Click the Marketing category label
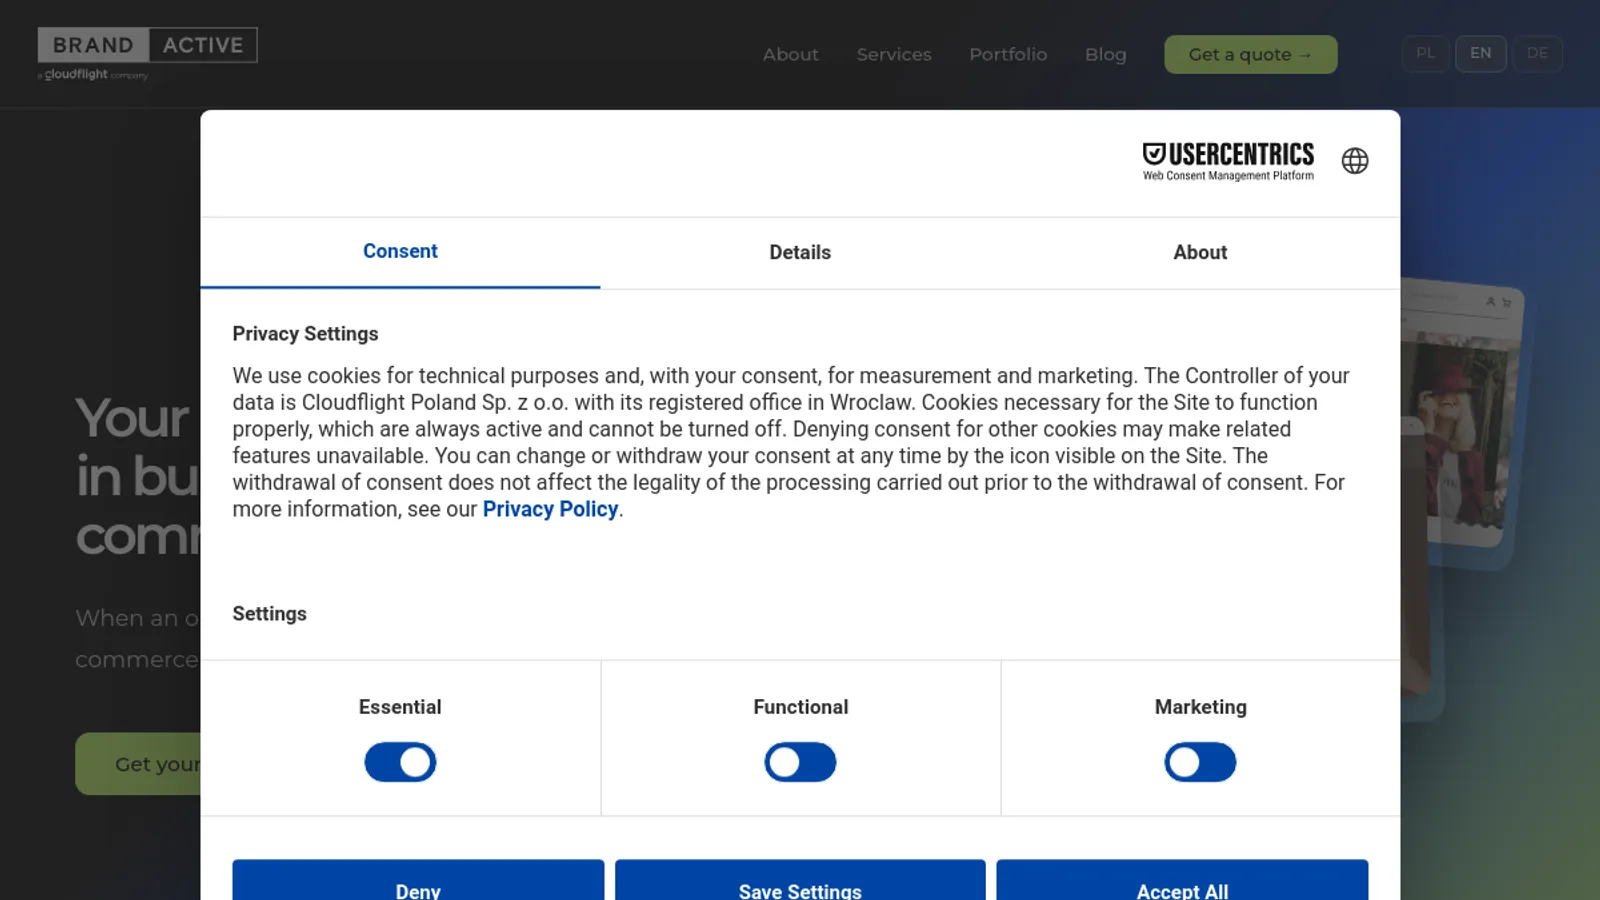The image size is (1600, 900). [1200, 707]
